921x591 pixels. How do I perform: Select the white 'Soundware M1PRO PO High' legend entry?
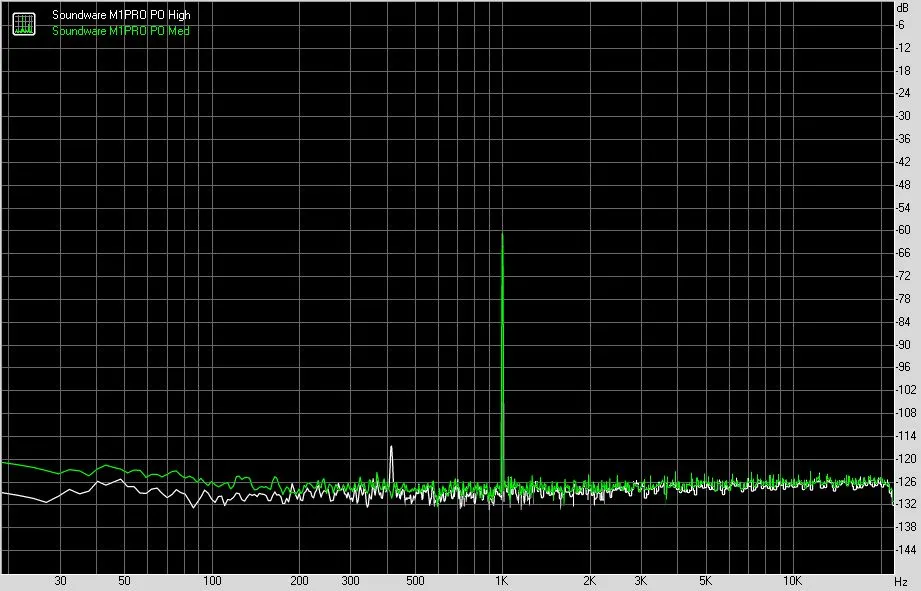click(x=121, y=15)
